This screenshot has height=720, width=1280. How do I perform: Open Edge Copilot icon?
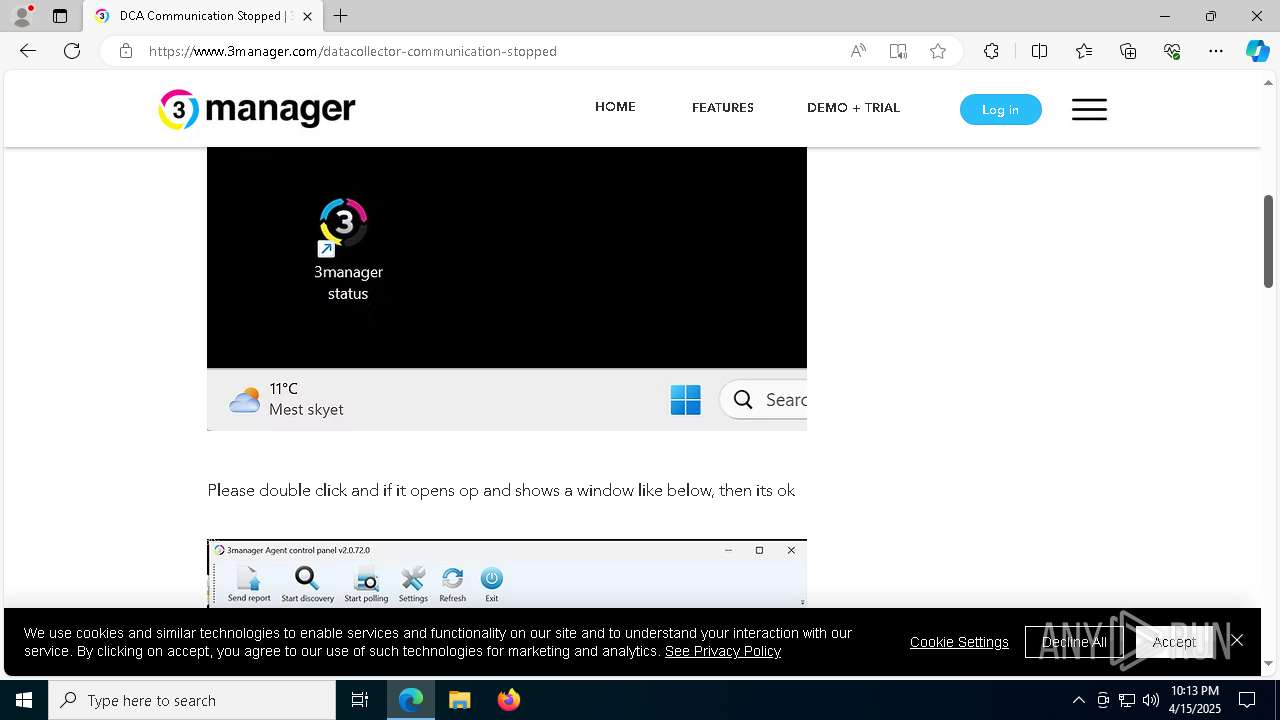1257,51
